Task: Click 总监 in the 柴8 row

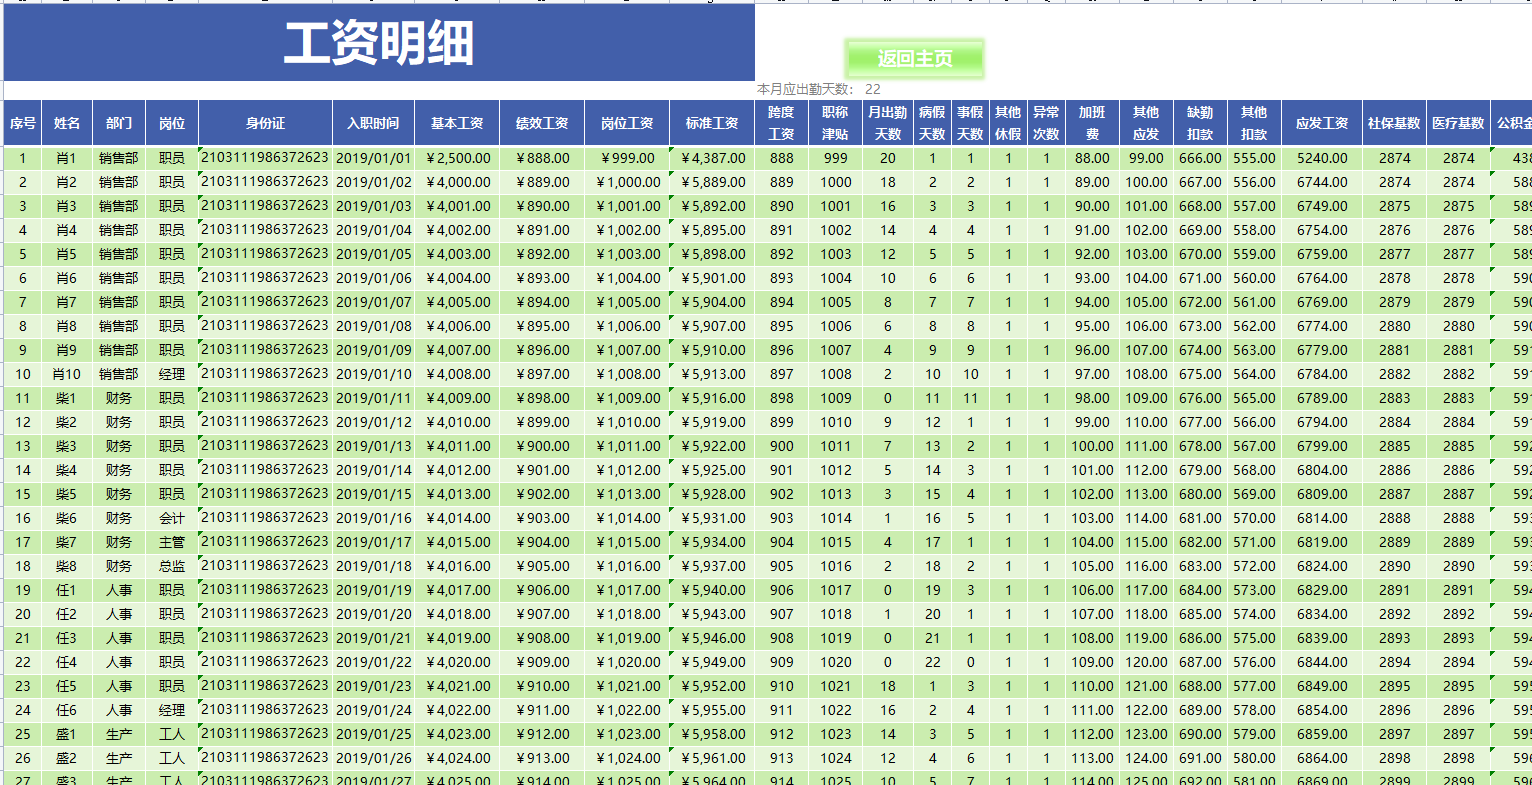Action: coord(172,566)
